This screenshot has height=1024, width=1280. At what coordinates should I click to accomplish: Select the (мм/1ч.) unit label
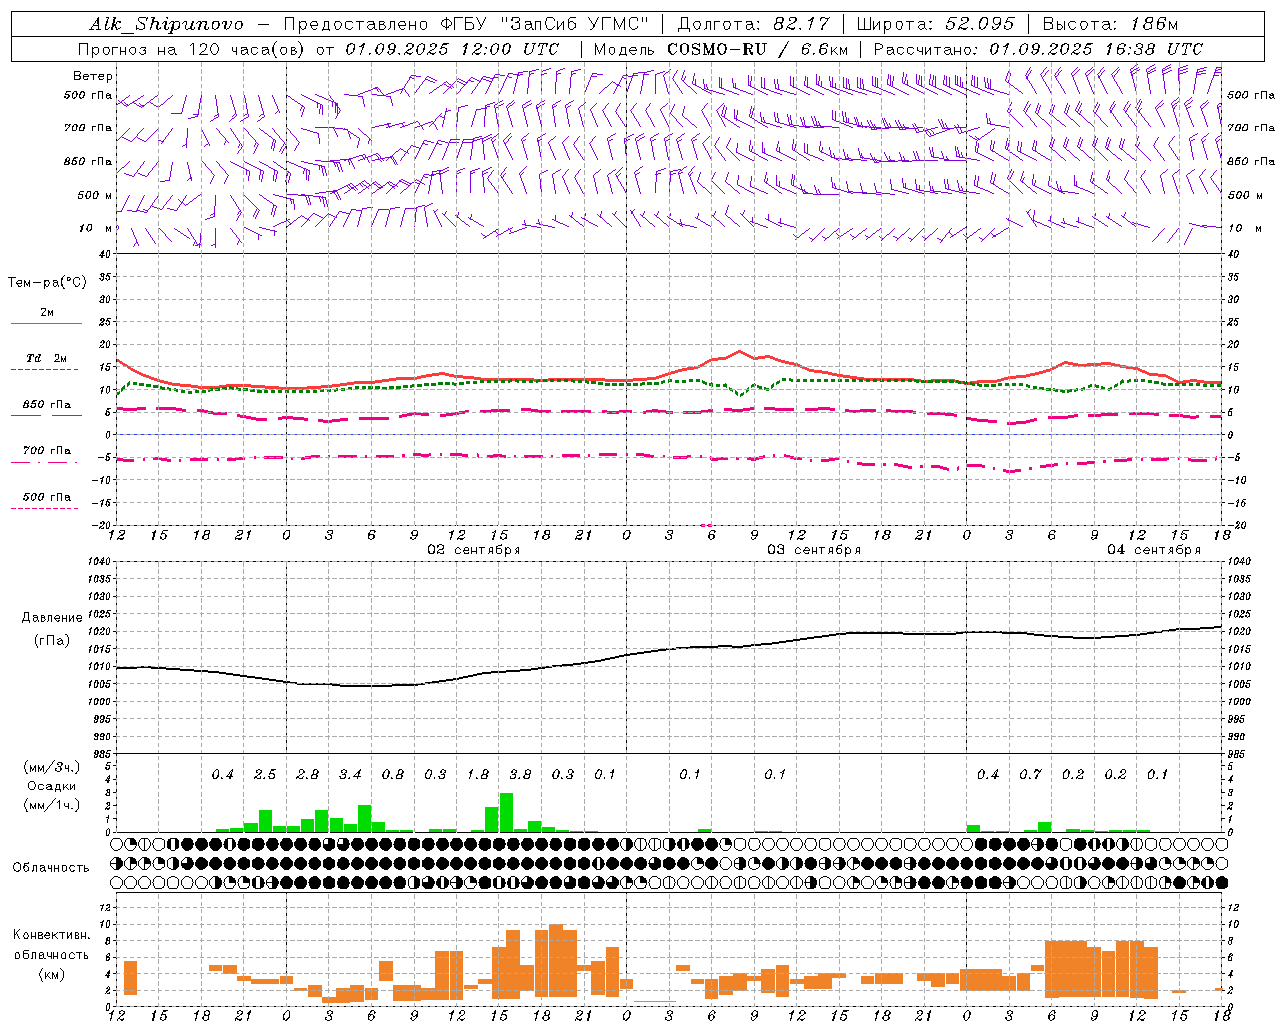52,805
